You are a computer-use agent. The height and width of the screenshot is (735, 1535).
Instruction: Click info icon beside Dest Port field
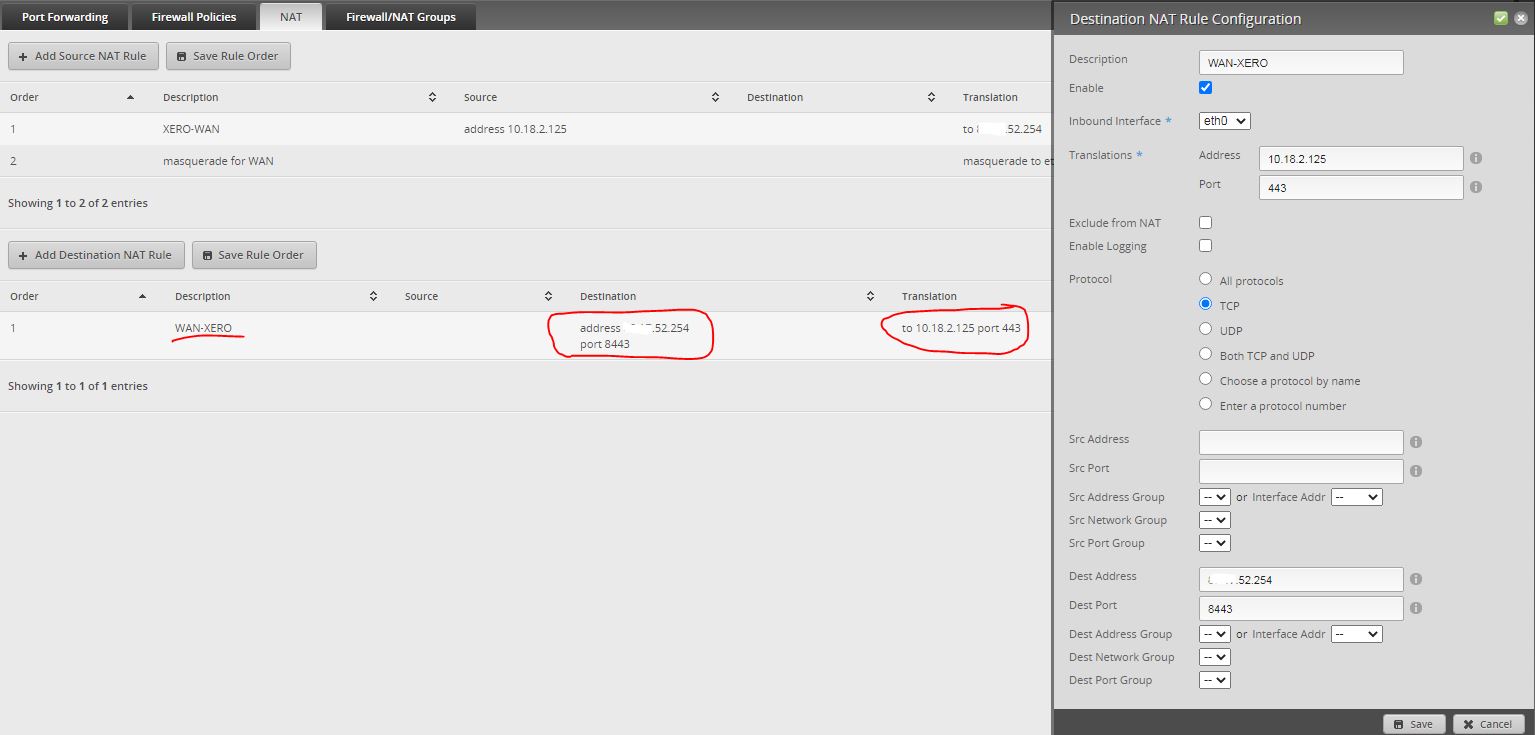click(x=1416, y=608)
